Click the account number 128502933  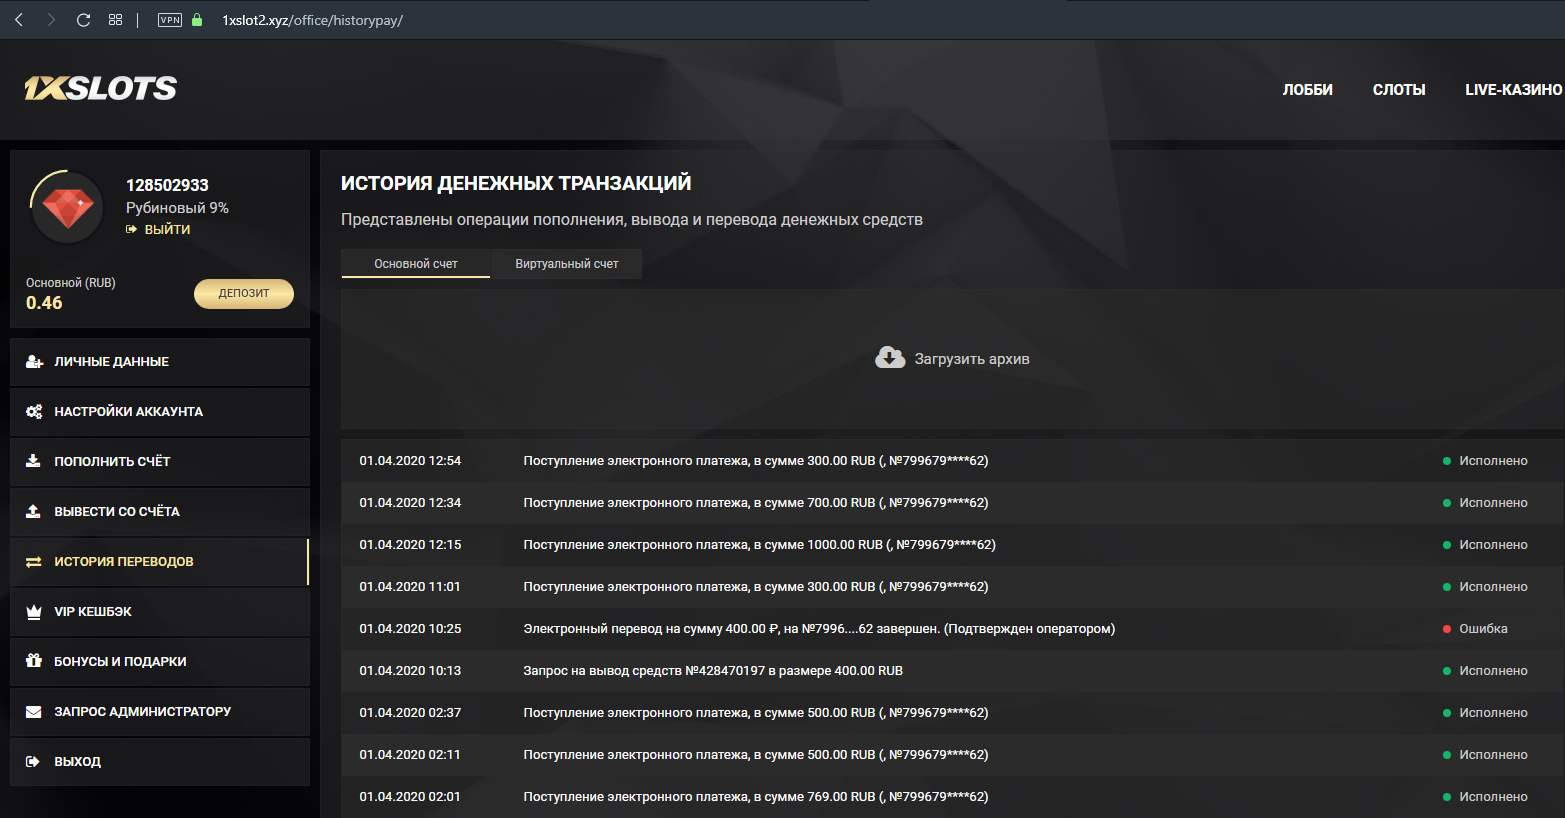click(167, 185)
